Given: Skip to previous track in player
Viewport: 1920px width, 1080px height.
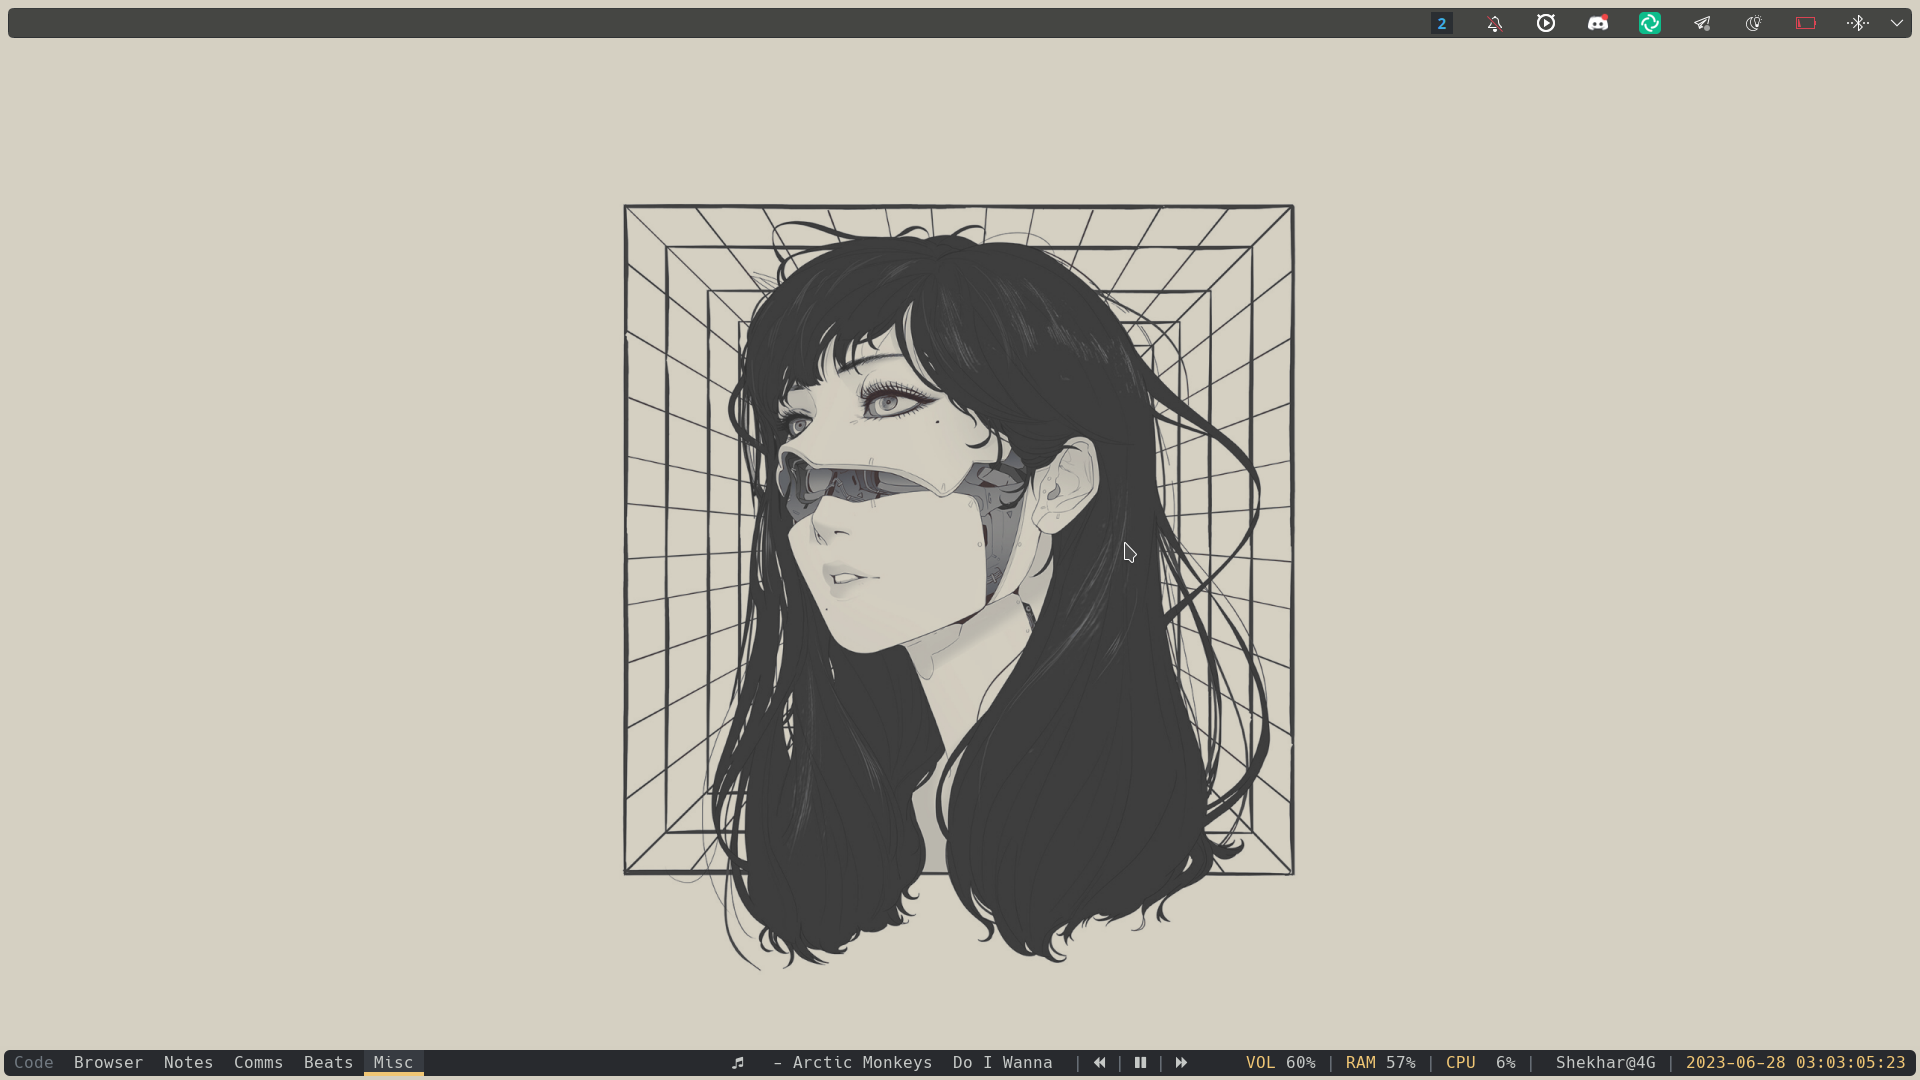Looking at the screenshot, I should [1098, 1063].
